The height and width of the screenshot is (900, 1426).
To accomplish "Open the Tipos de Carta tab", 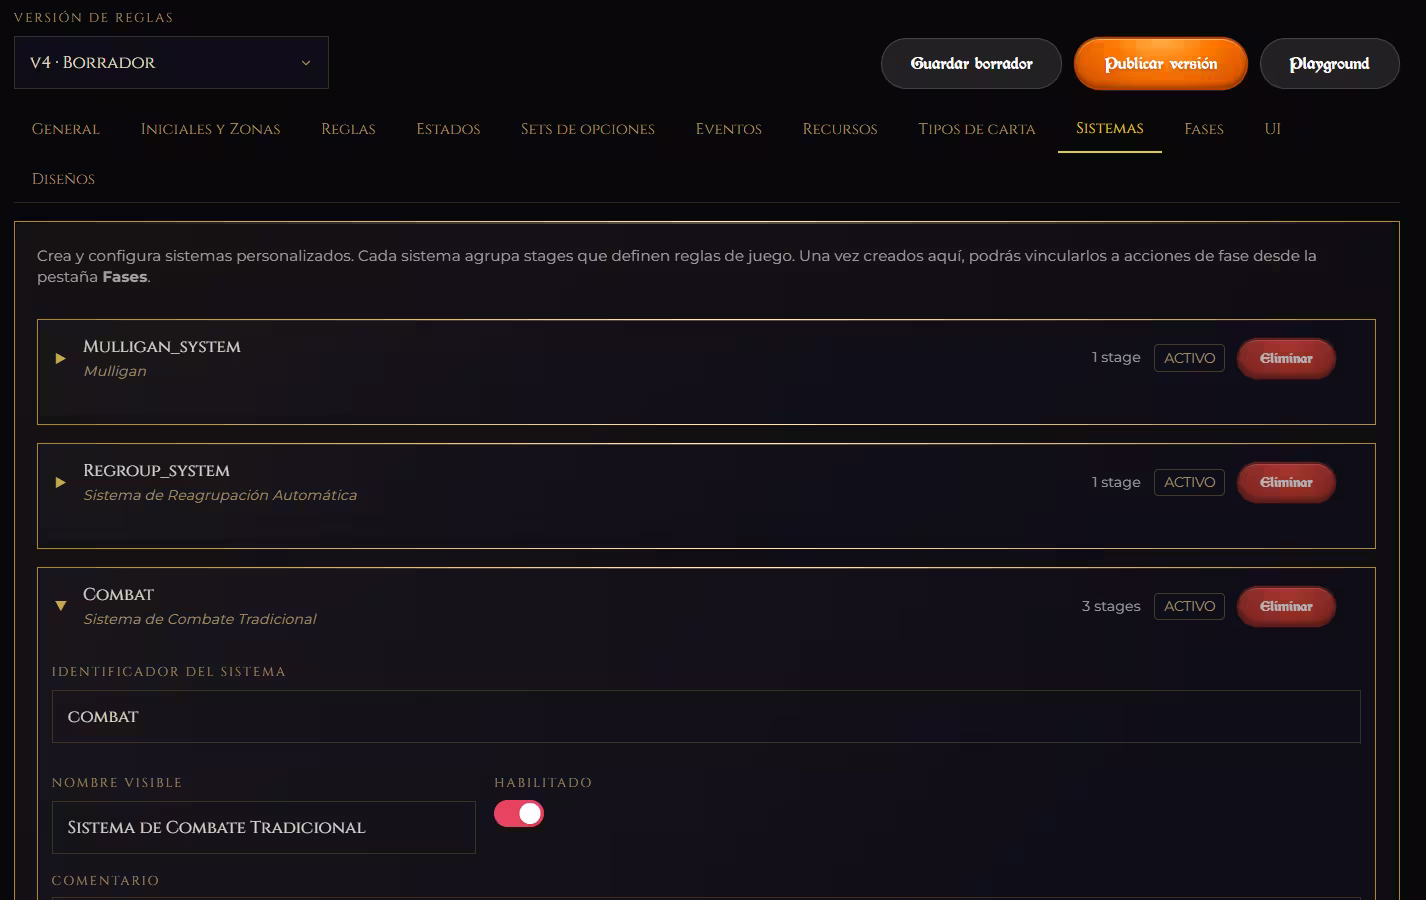I will pos(976,129).
